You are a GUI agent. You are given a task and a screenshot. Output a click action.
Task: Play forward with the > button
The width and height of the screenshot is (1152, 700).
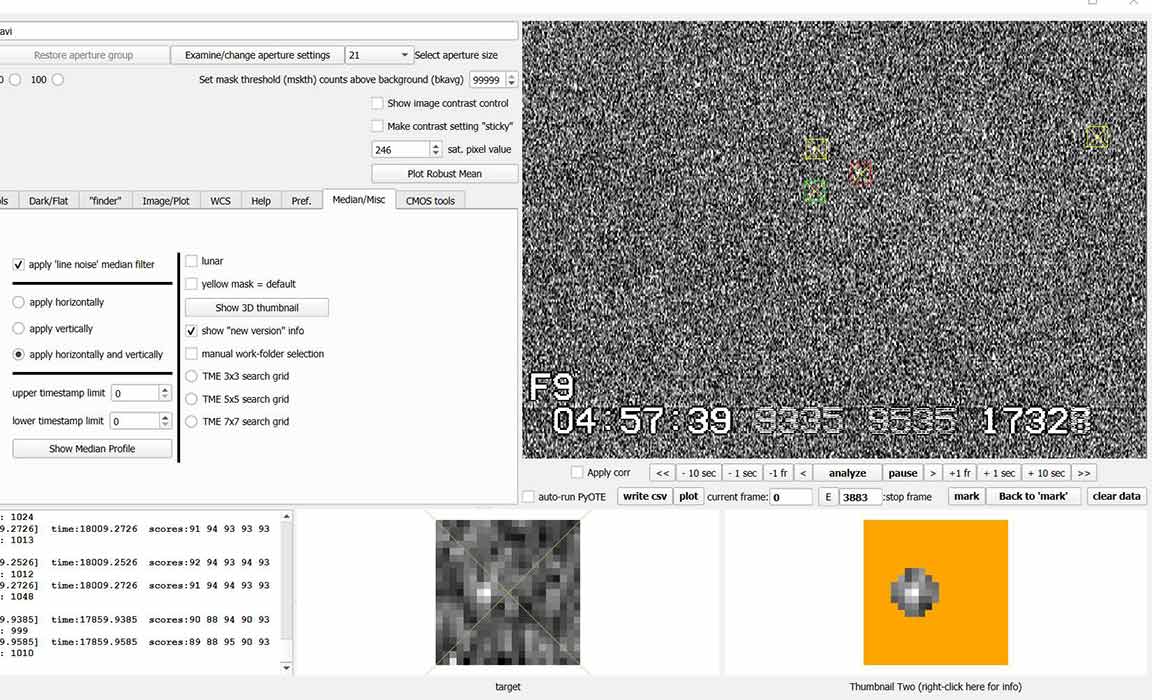932,473
